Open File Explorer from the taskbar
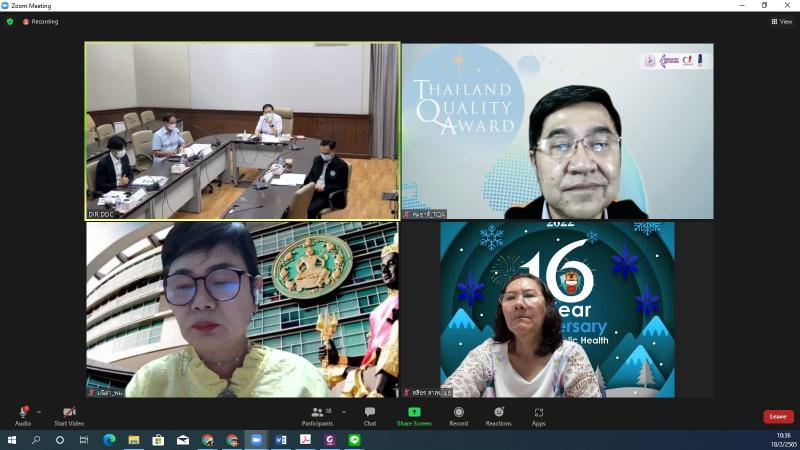Viewport: 800px width, 450px height. coord(134,440)
